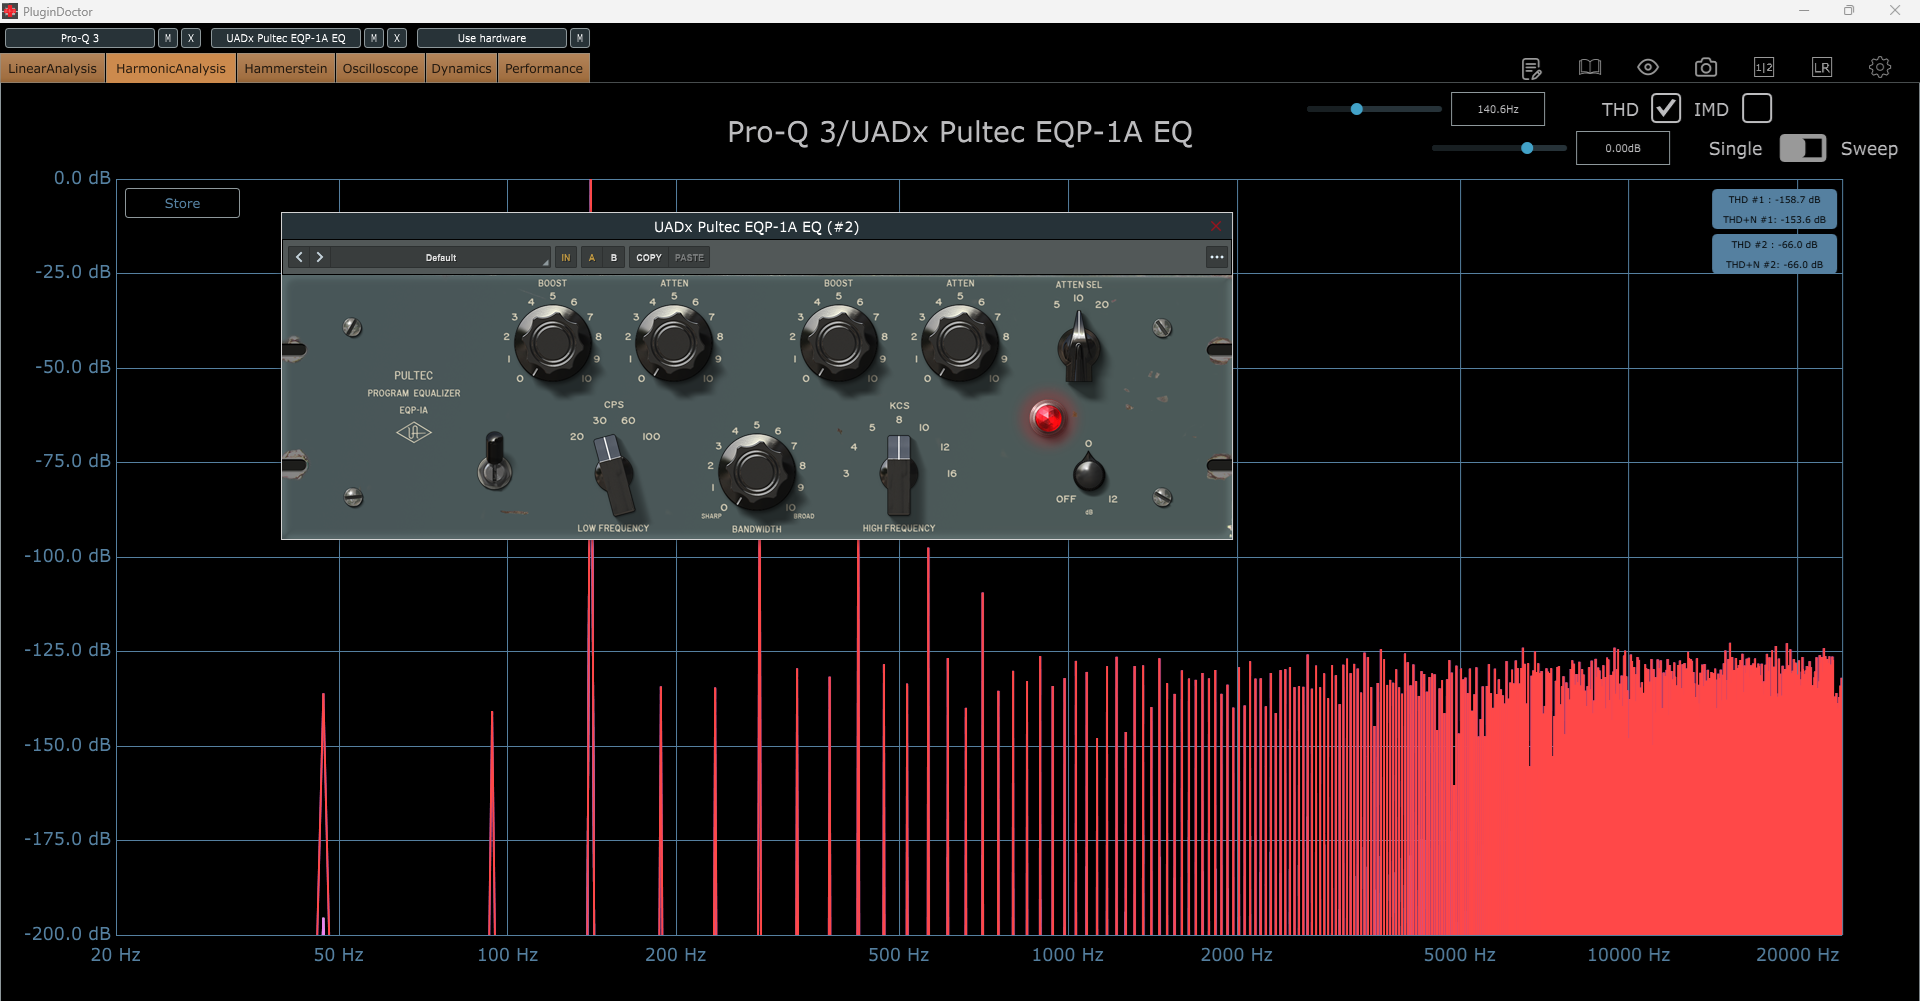Image resolution: width=1920 pixels, height=1001 pixels.
Task: Toggle M button next to Use hardware
Action: pos(580,38)
